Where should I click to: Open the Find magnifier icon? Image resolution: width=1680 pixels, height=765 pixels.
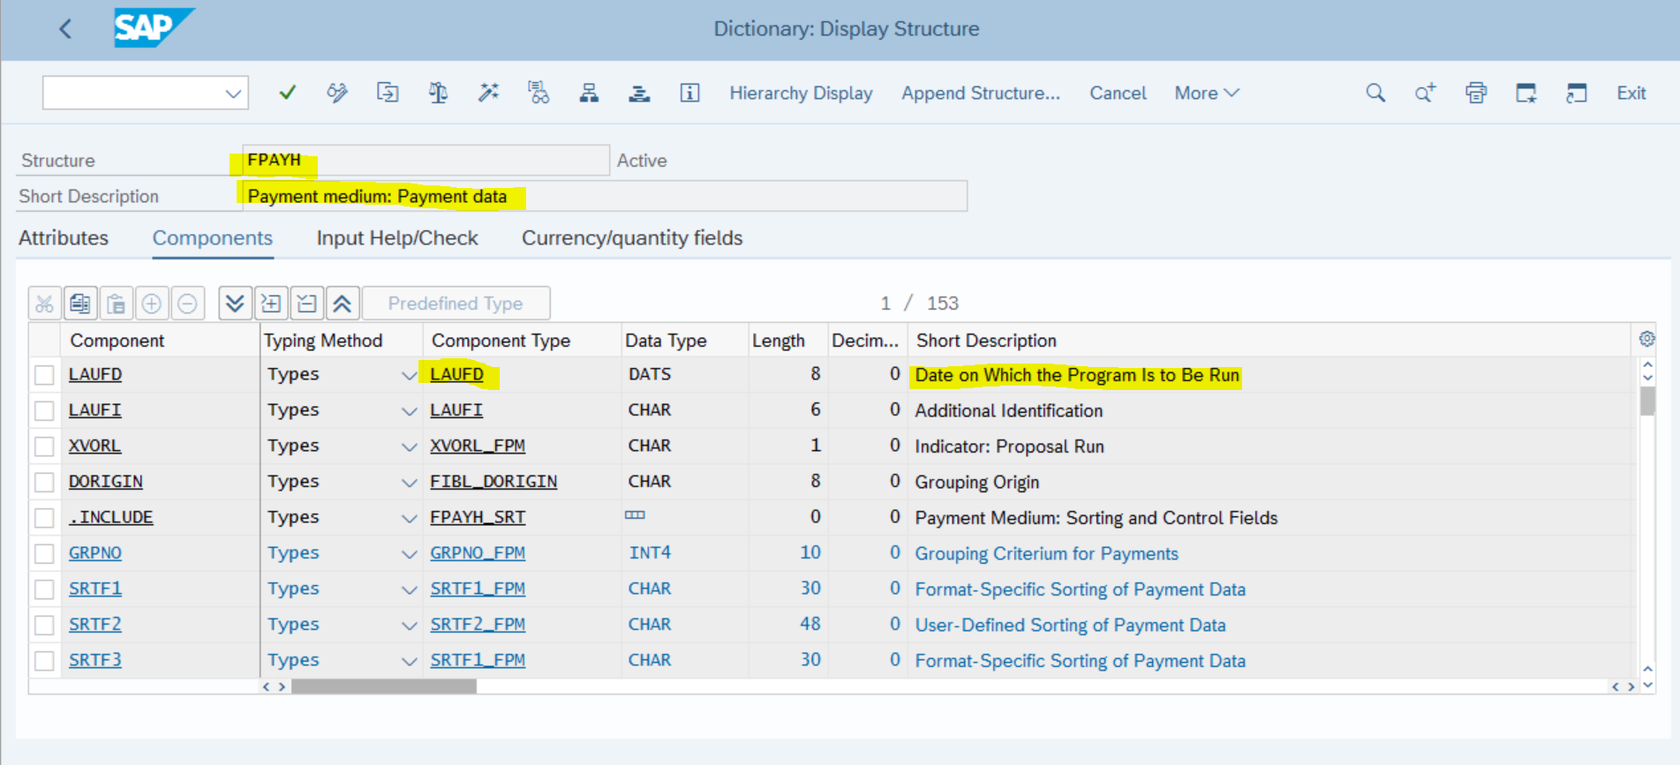point(1376,93)
